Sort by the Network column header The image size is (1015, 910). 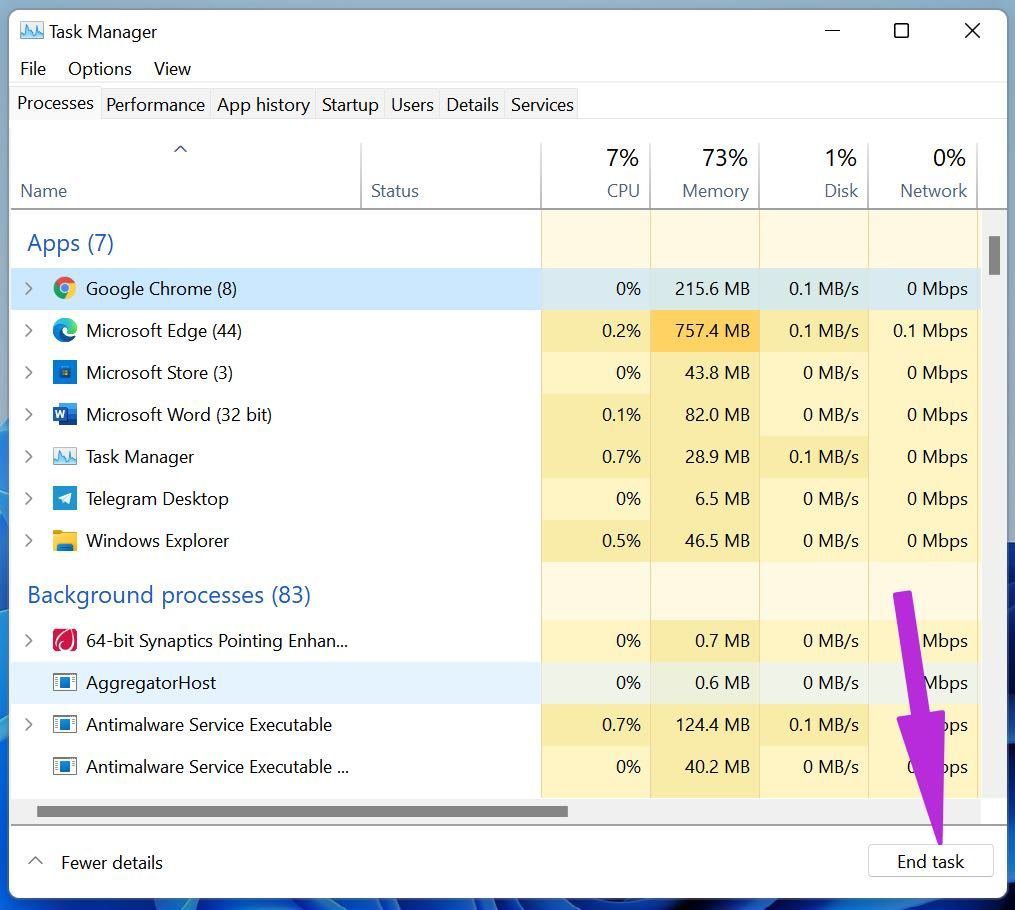922,175
